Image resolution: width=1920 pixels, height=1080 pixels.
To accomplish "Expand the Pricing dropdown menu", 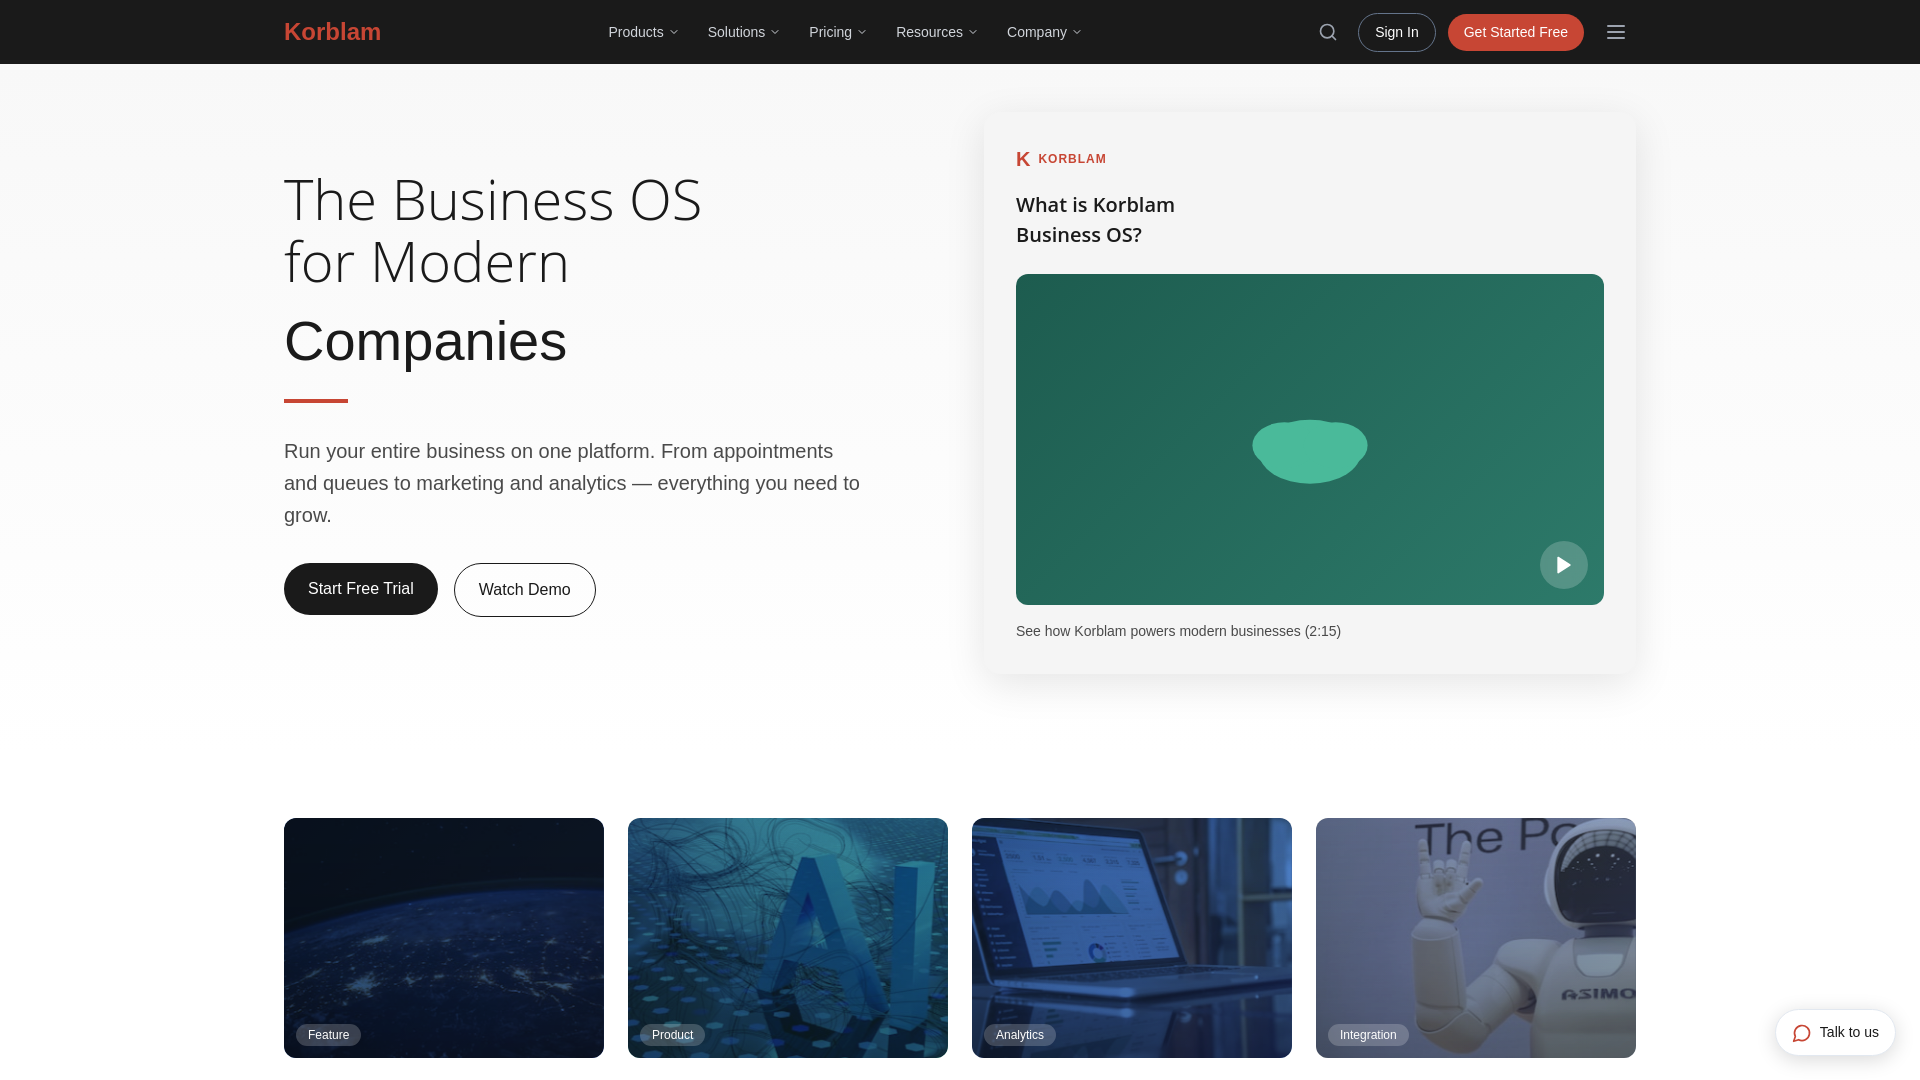I will tap(837, 32).
